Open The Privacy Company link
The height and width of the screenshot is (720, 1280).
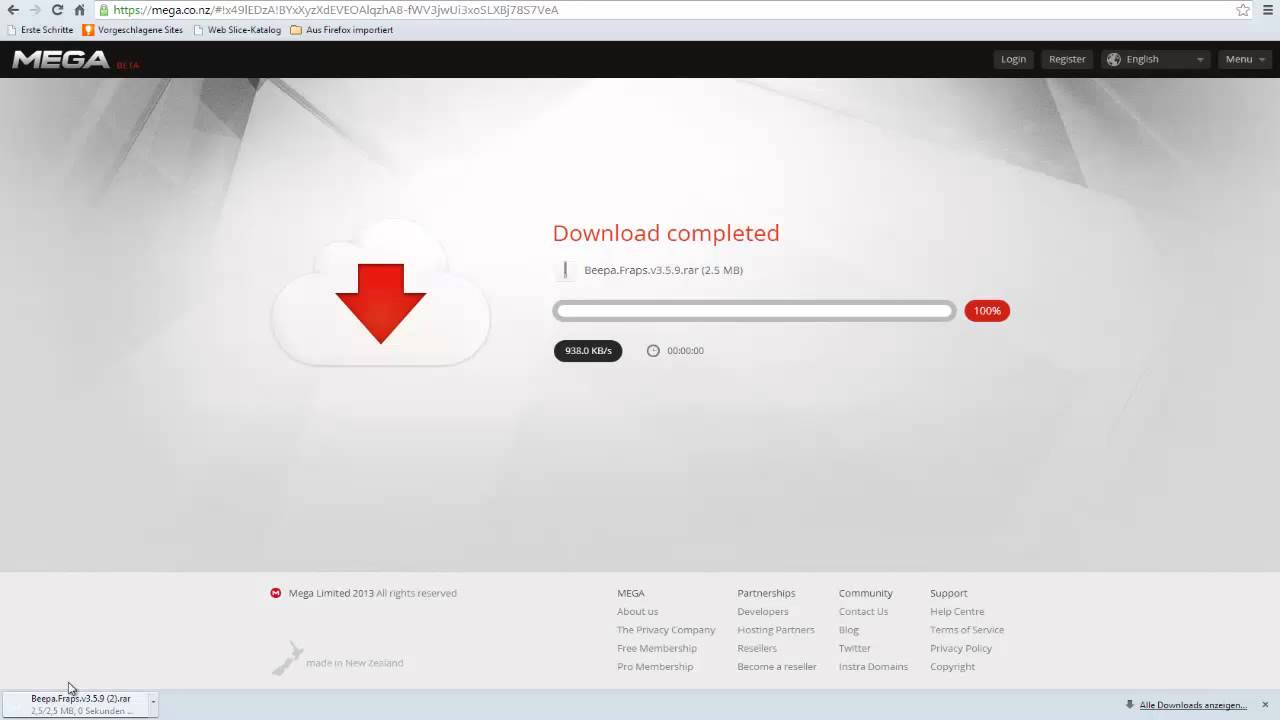(666, 630)
